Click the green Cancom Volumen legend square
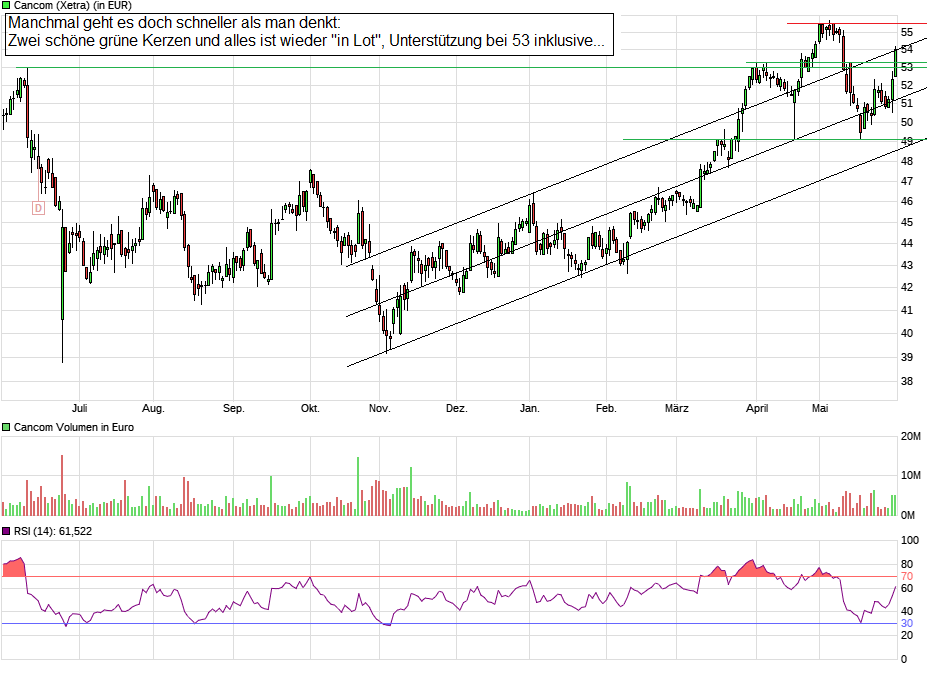This screenshot has width=927, height=674. pos(7,427)
